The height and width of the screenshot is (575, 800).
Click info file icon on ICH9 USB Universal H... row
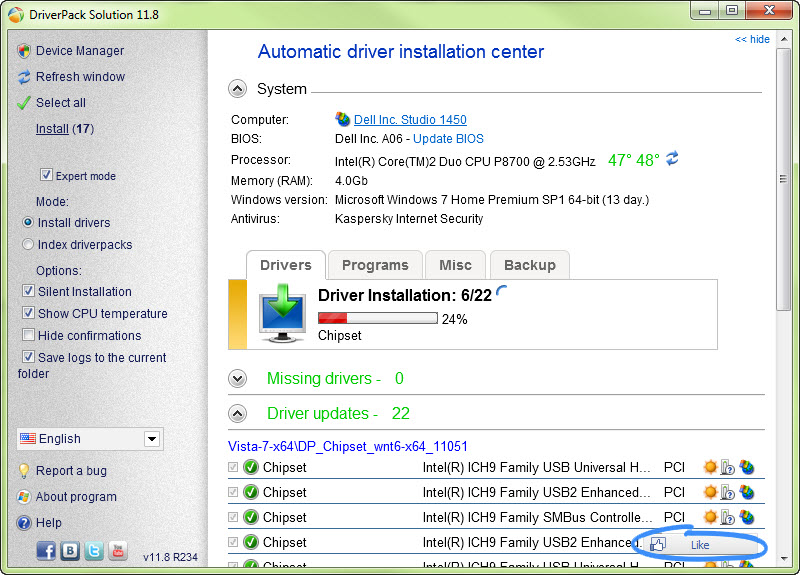[x=728, y=467]
